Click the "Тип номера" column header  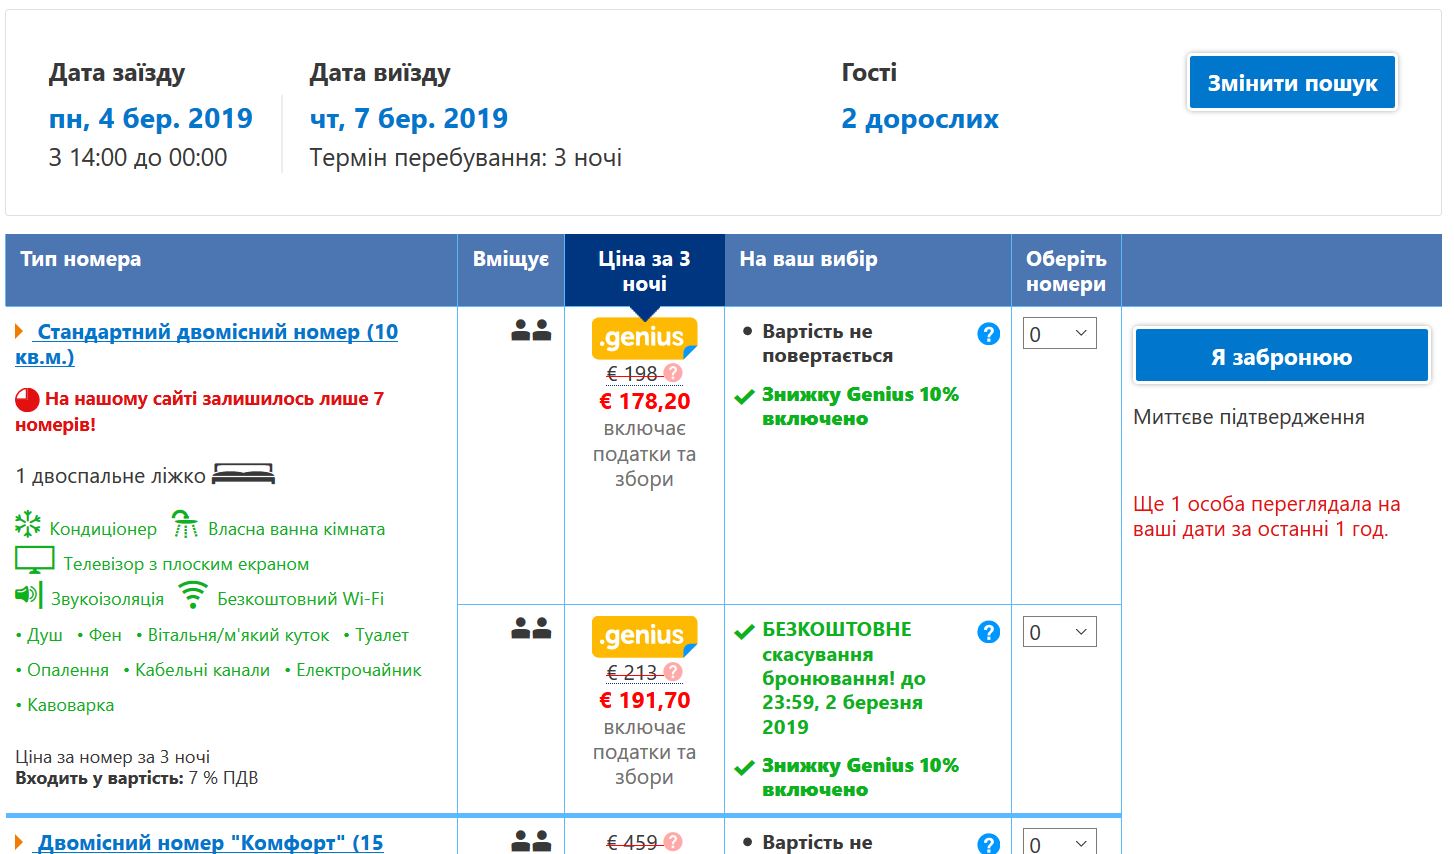(81, 259)
